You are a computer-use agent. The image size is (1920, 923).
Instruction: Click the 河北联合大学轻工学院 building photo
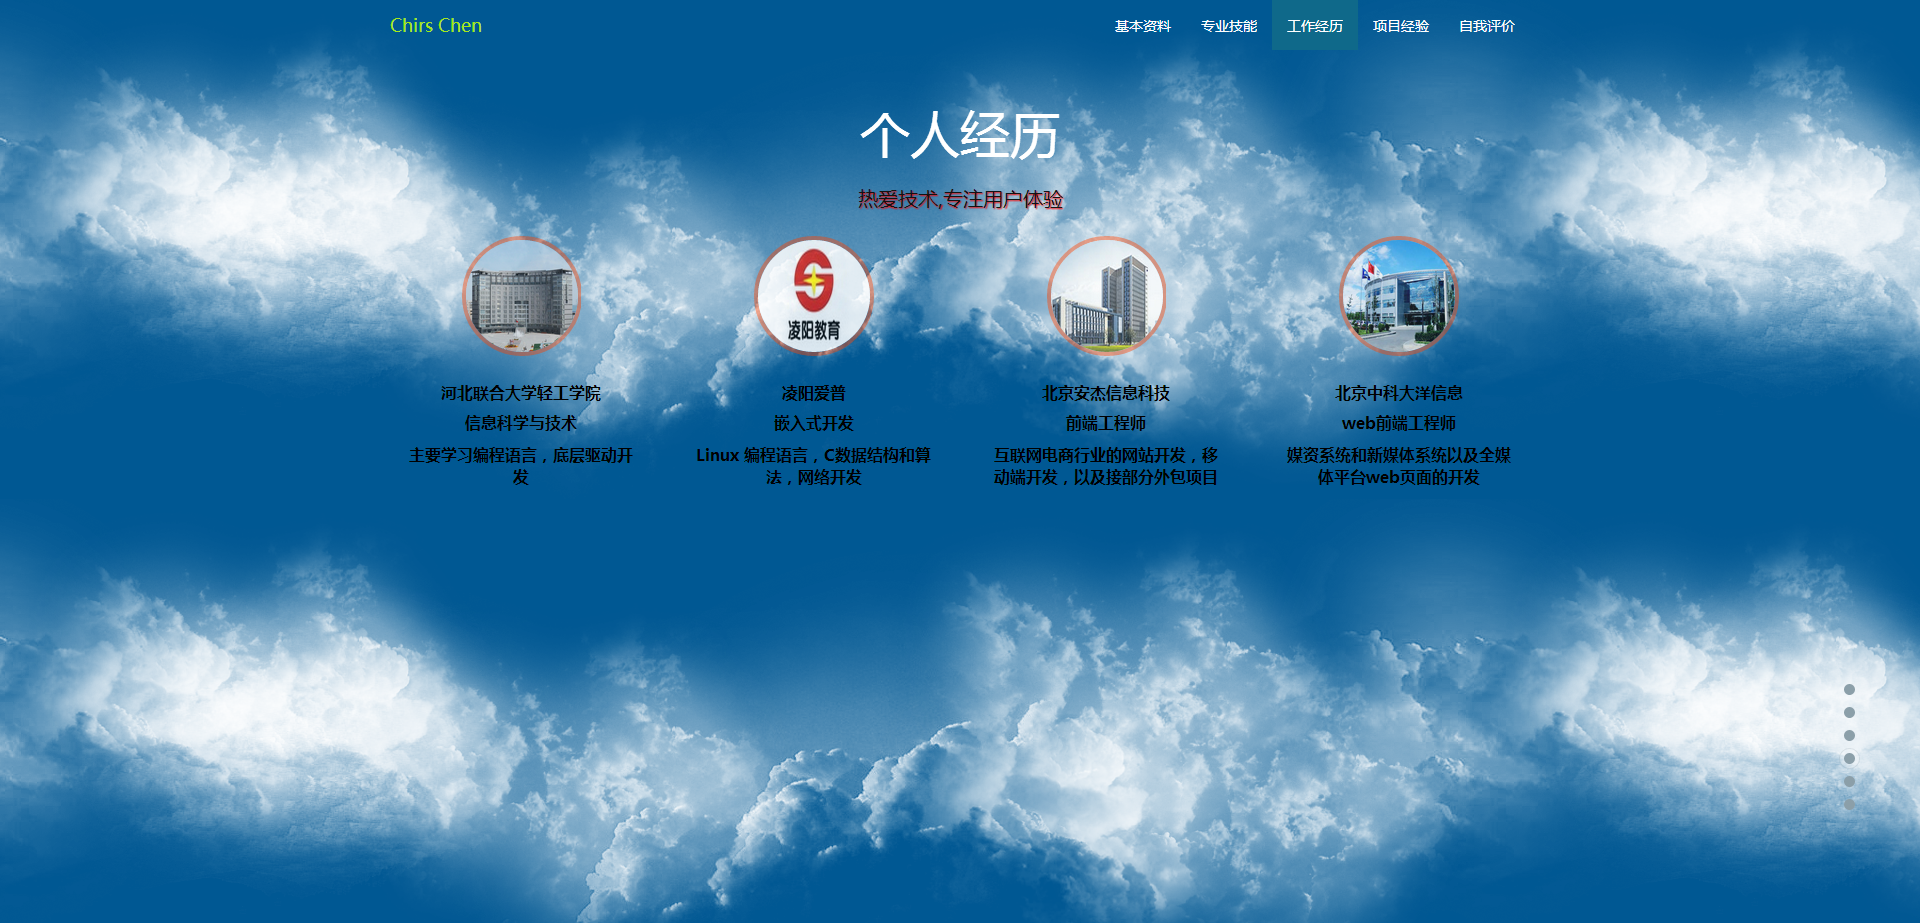(x=521, y=296)
